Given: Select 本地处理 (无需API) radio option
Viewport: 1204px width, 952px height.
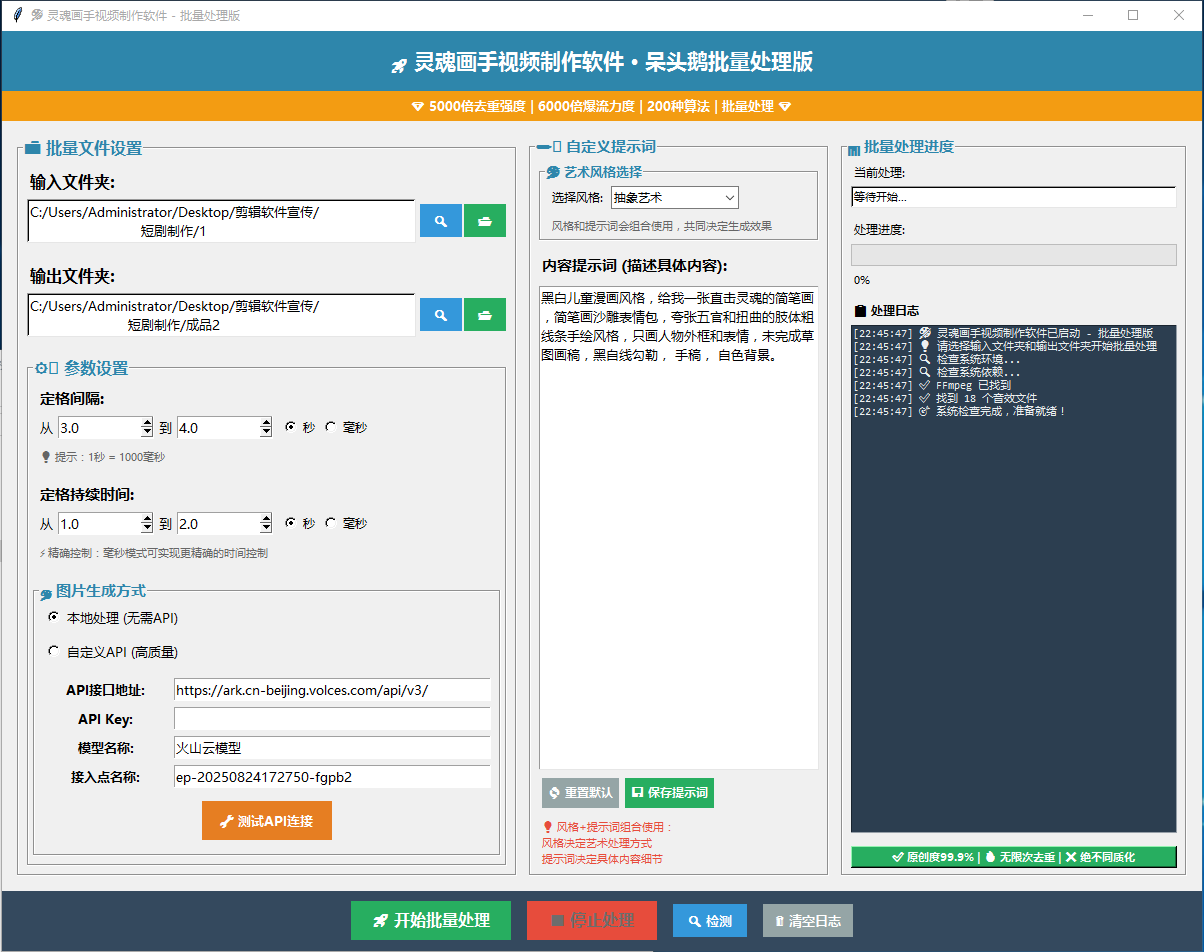Looking at the screenshot, I should pyautogui.click(x=54, y=617).
